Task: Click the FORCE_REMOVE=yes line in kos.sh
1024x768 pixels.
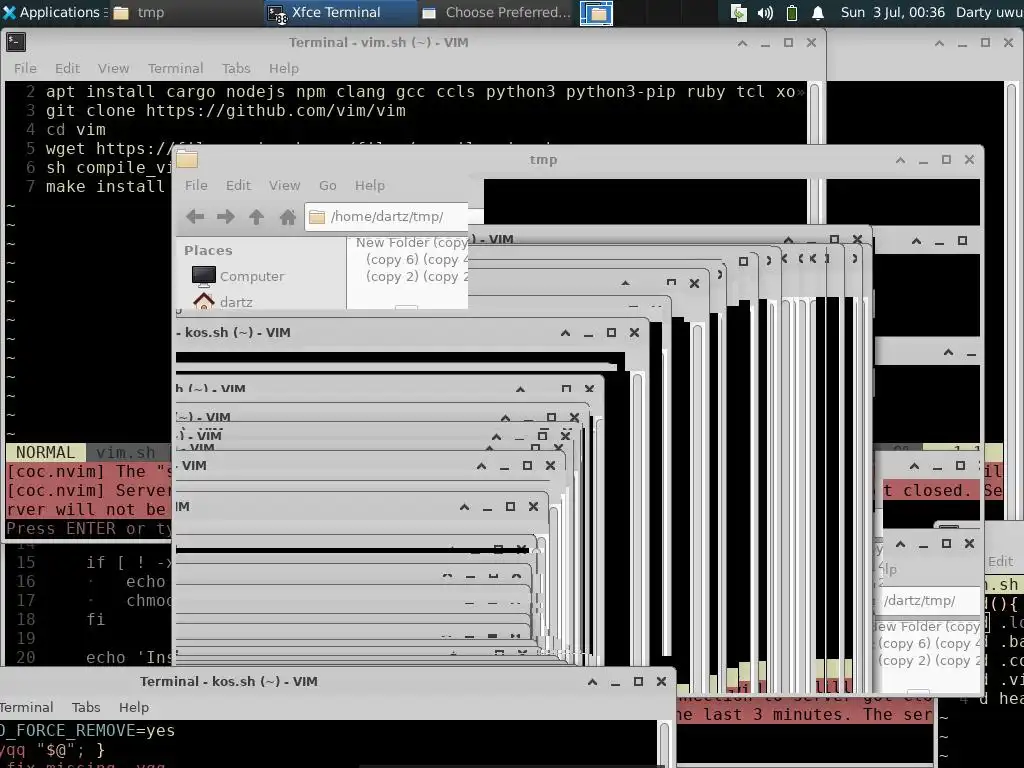Action: tap(88, 730)
